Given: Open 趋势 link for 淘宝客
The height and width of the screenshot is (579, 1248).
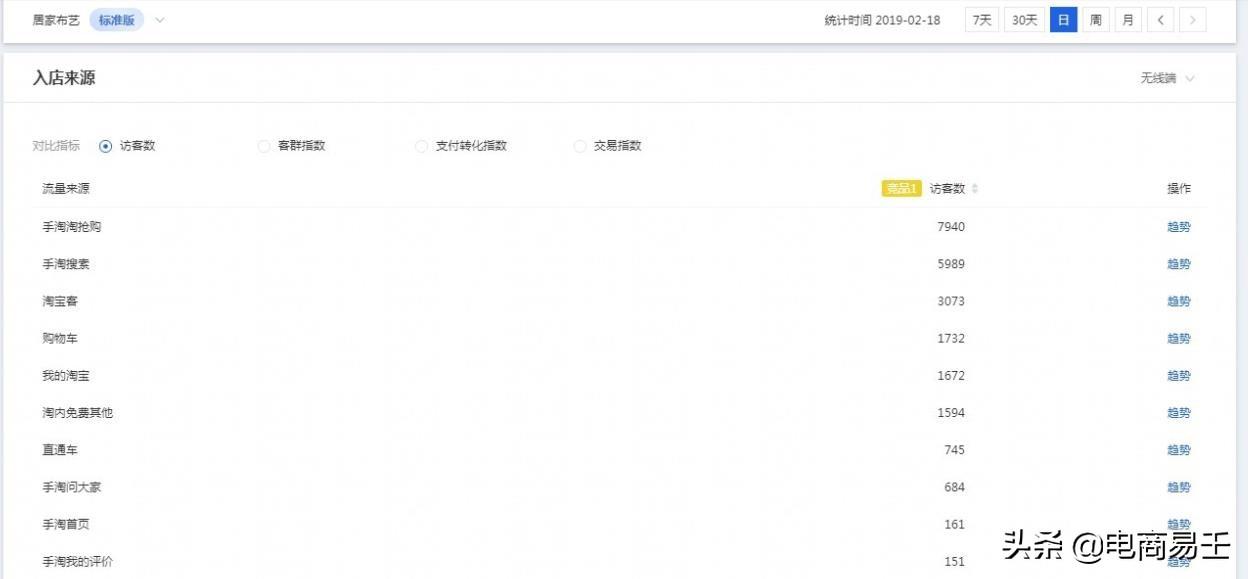Looking at the screenshot, I should (x=1179, y=301).
